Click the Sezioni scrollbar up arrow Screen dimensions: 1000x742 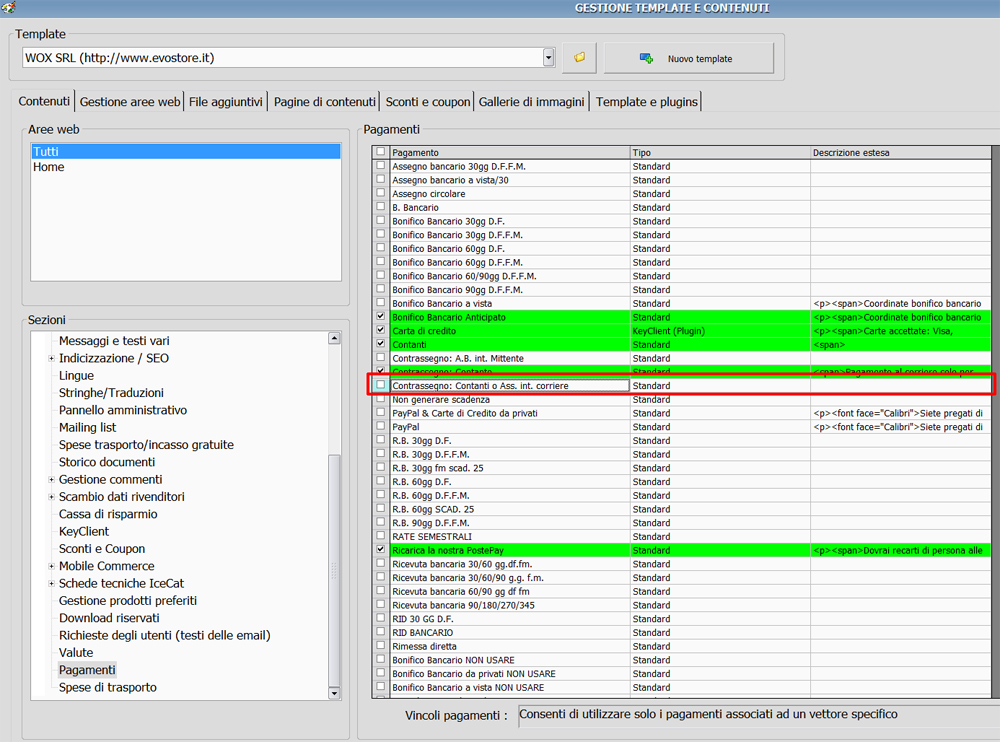334,338
